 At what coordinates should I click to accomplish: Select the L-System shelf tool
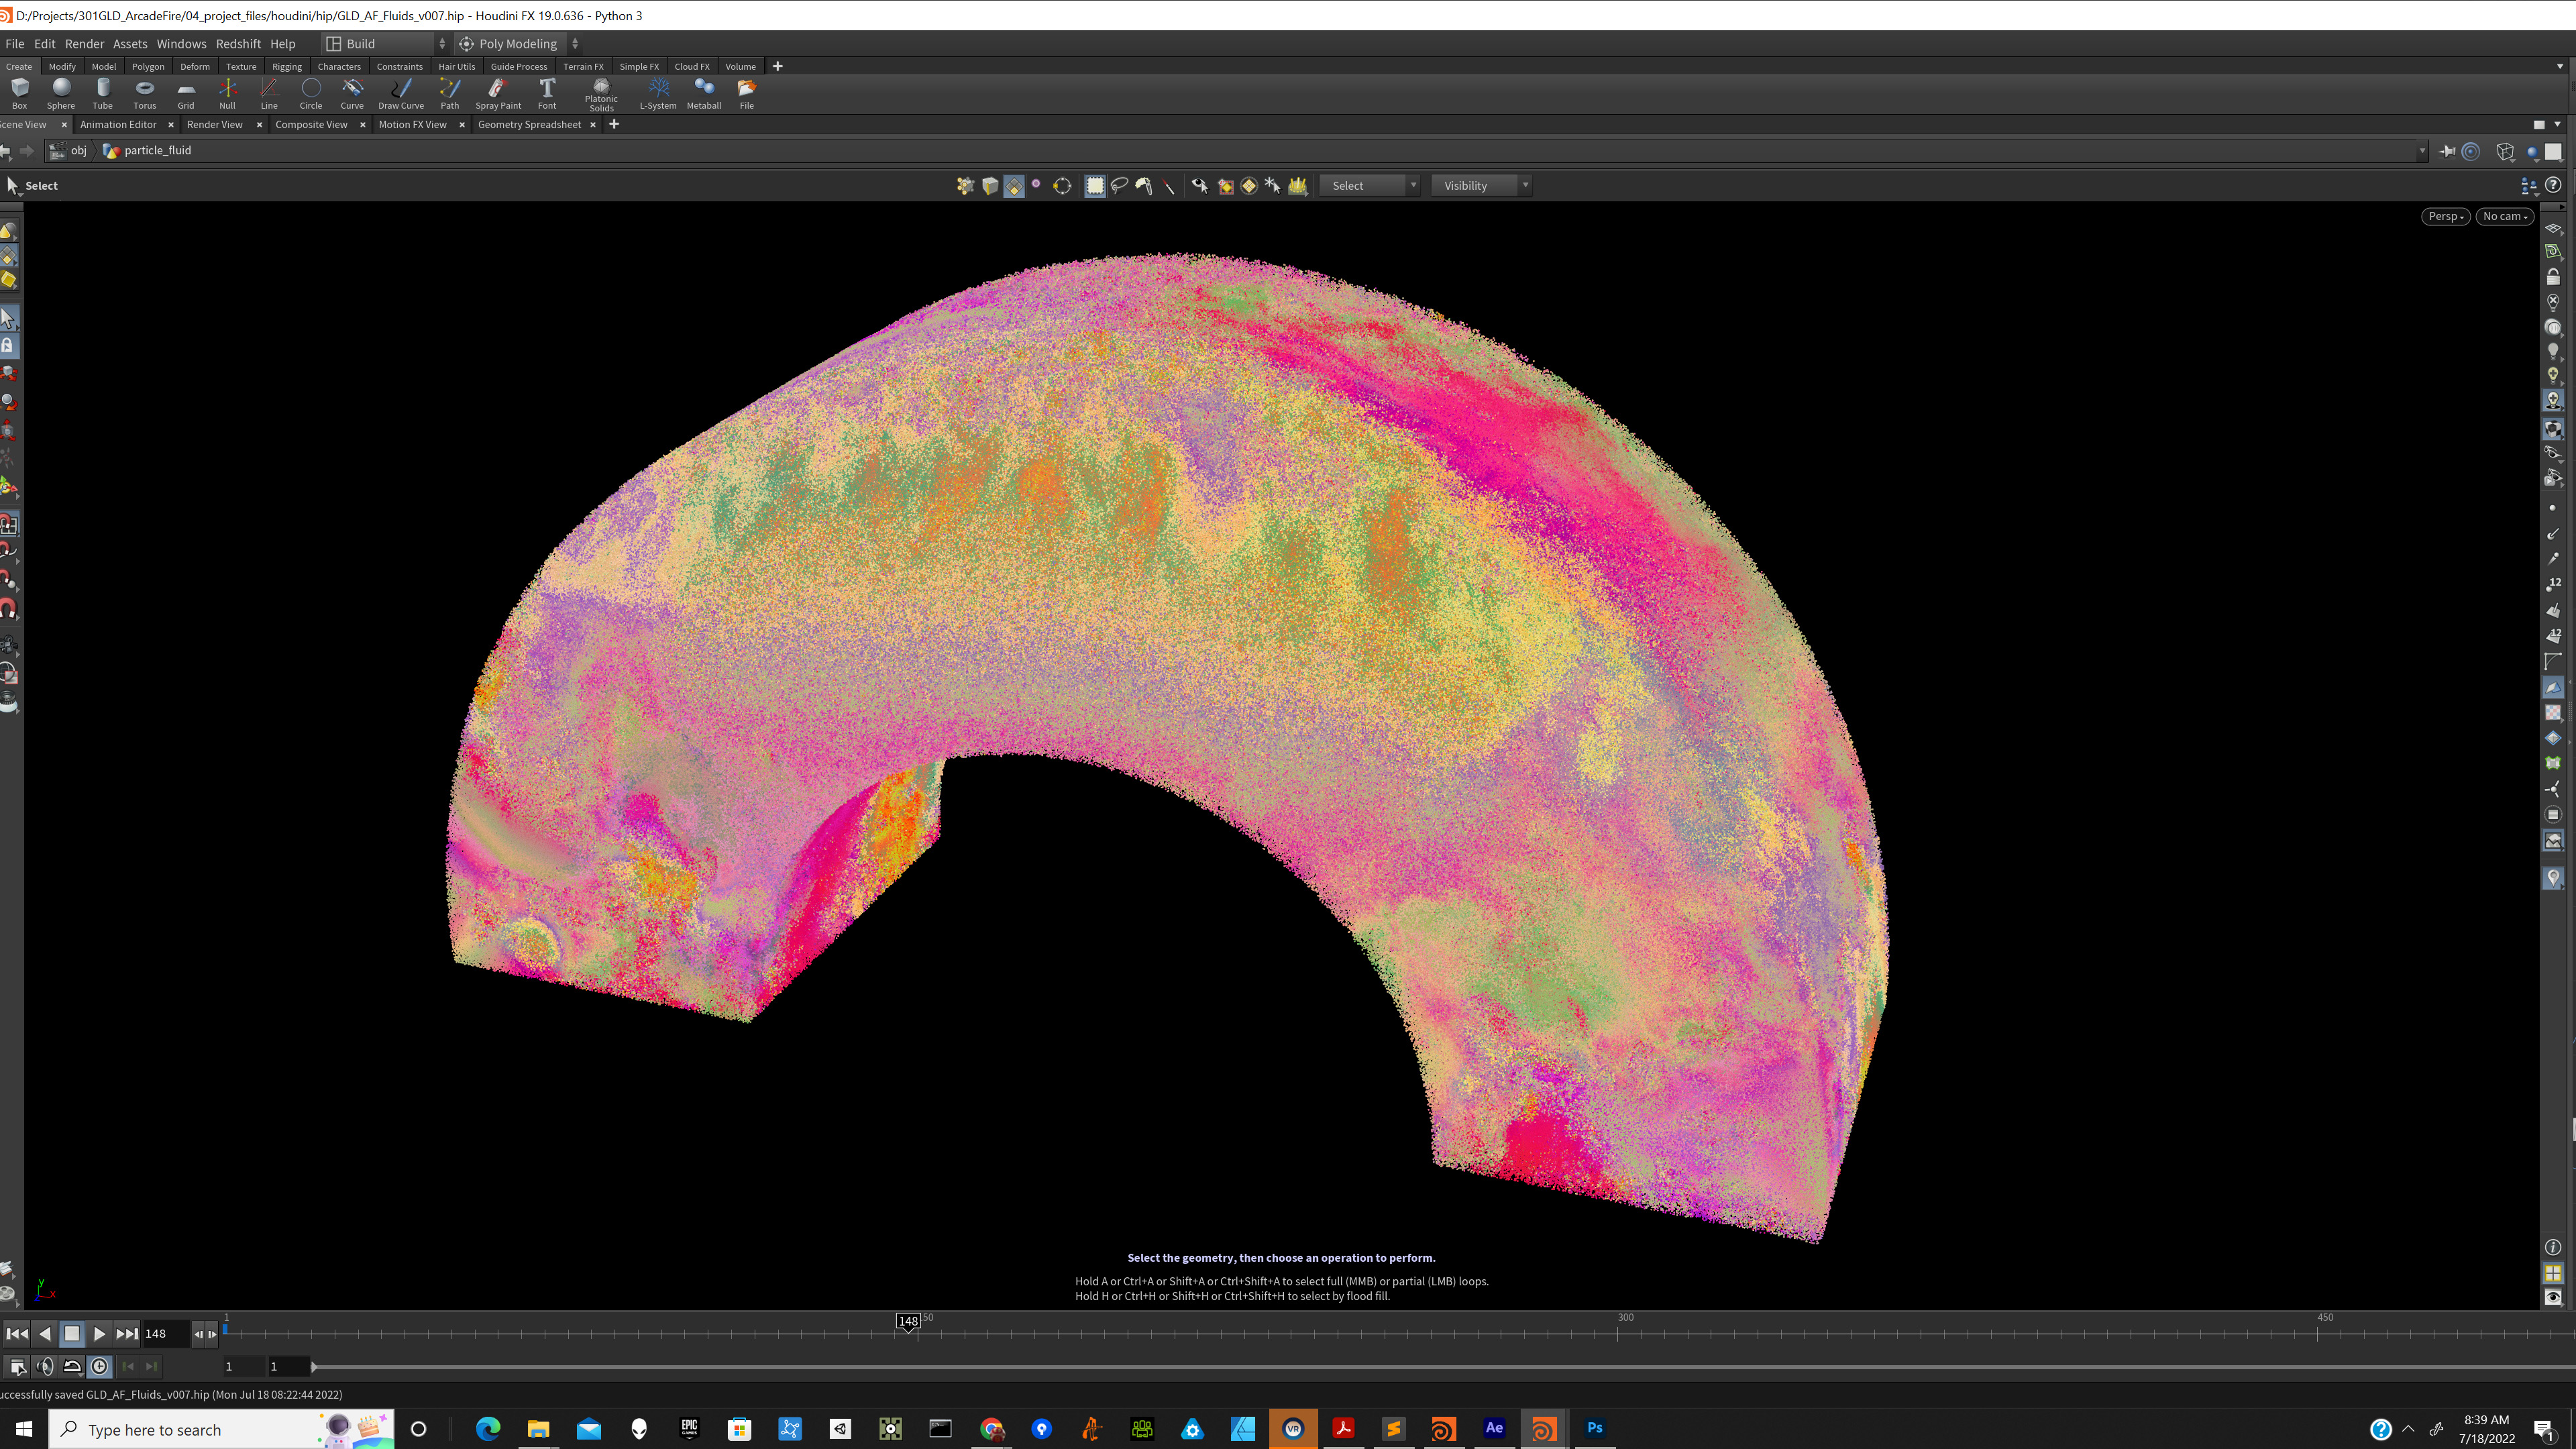coord(658,93)
